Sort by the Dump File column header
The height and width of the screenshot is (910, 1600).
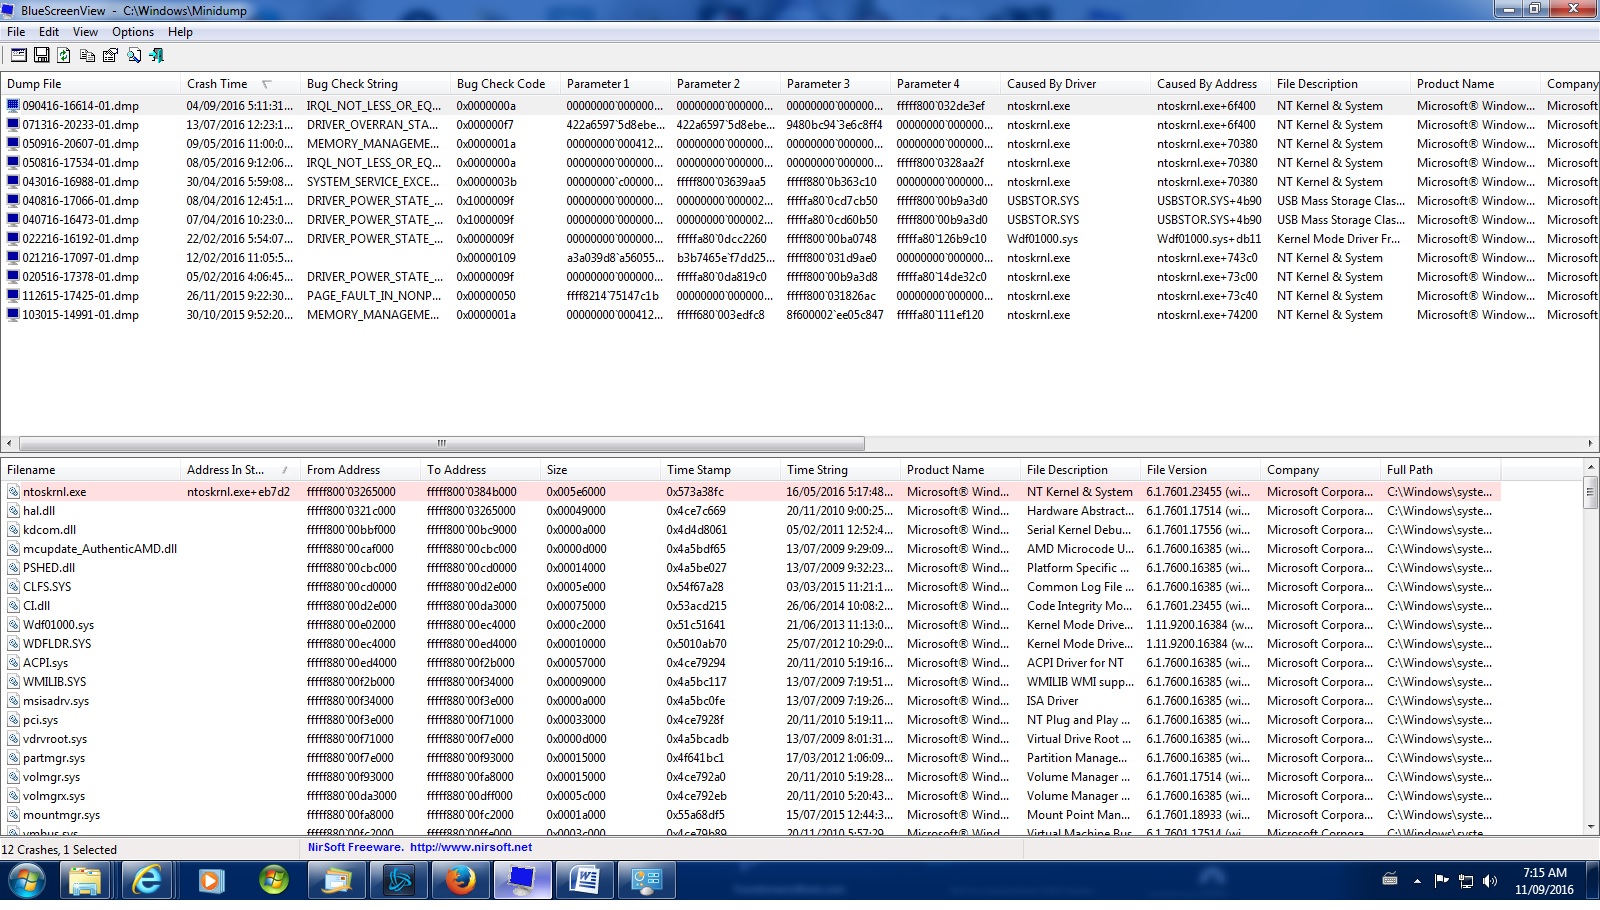[90, 84]
